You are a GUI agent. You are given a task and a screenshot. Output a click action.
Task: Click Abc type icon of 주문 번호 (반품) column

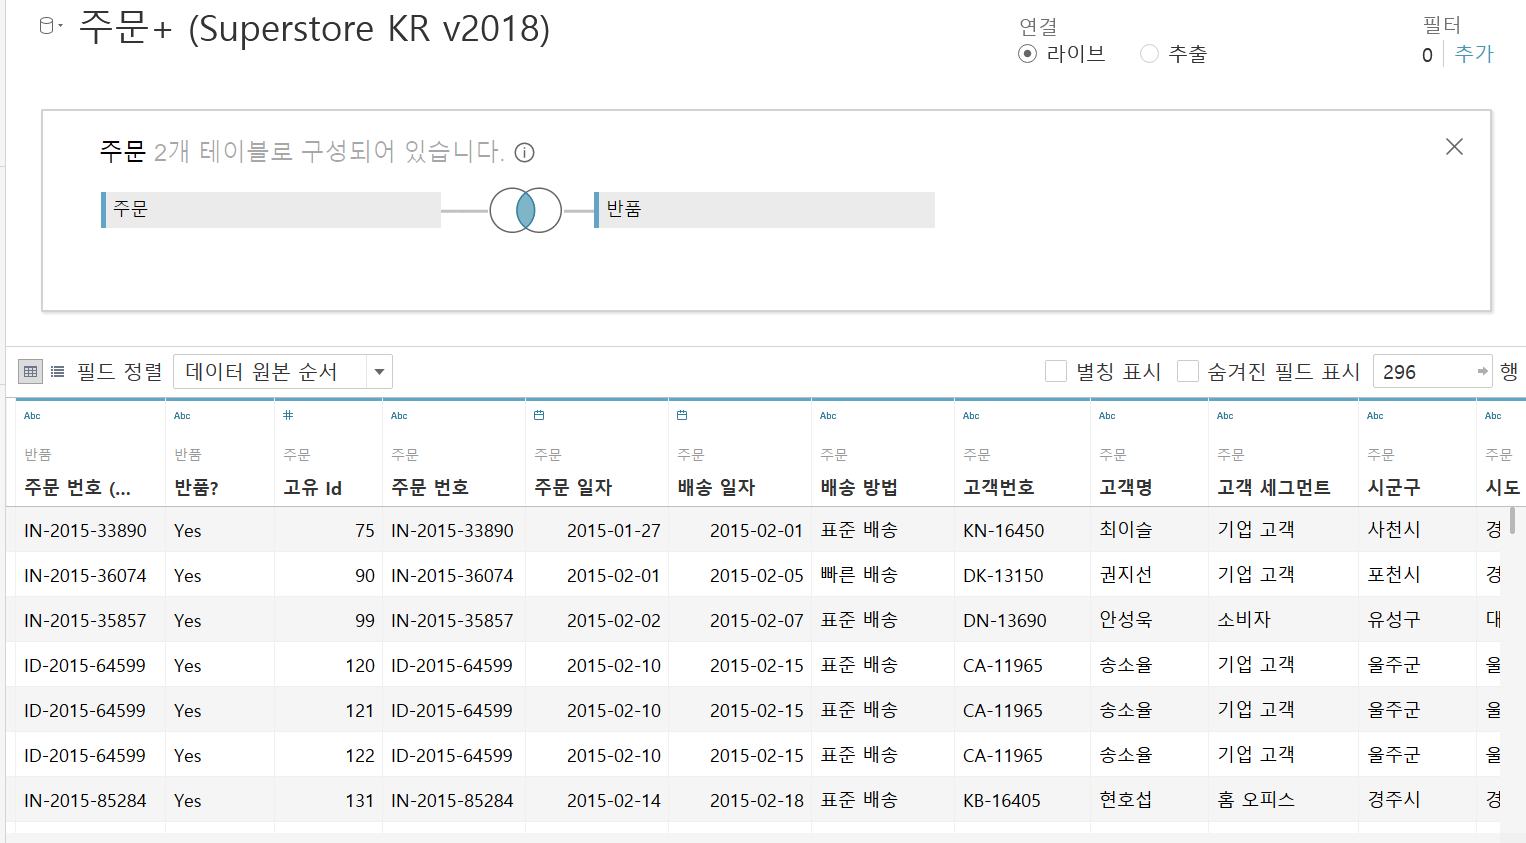coord(32,416)
